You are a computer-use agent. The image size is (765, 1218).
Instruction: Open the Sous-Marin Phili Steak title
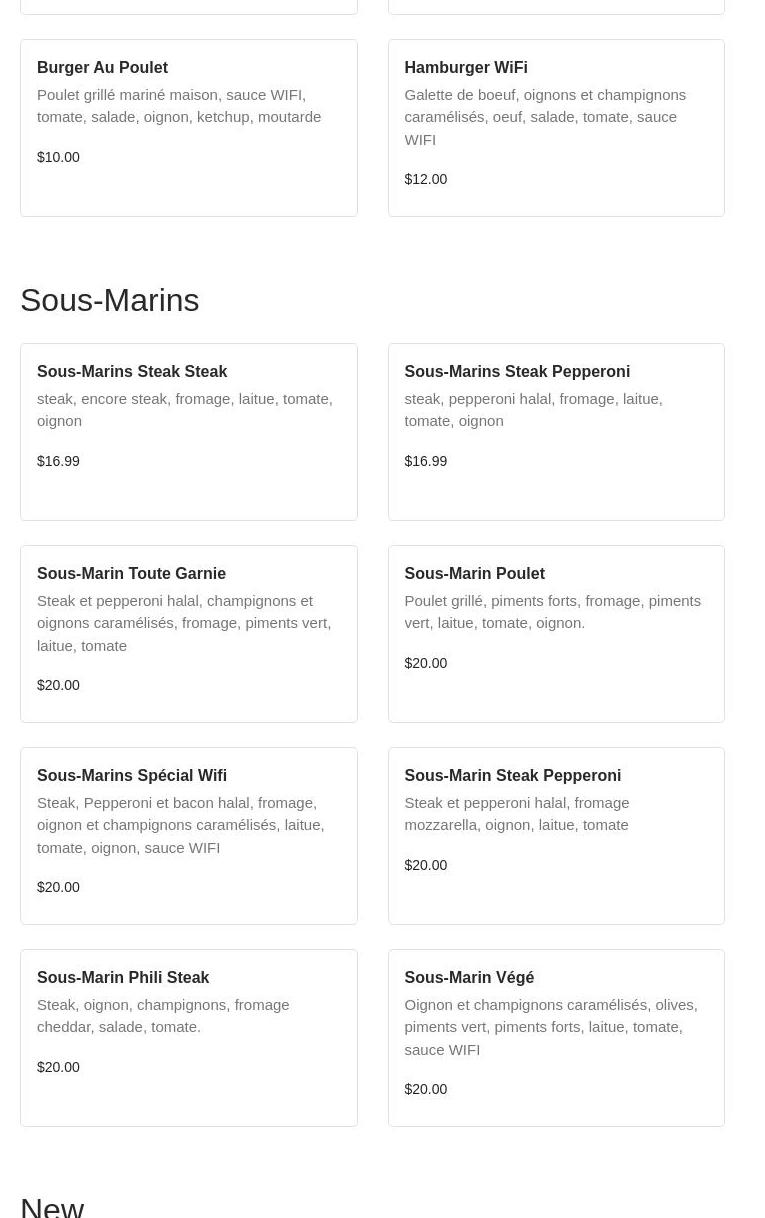click(123, 977)
